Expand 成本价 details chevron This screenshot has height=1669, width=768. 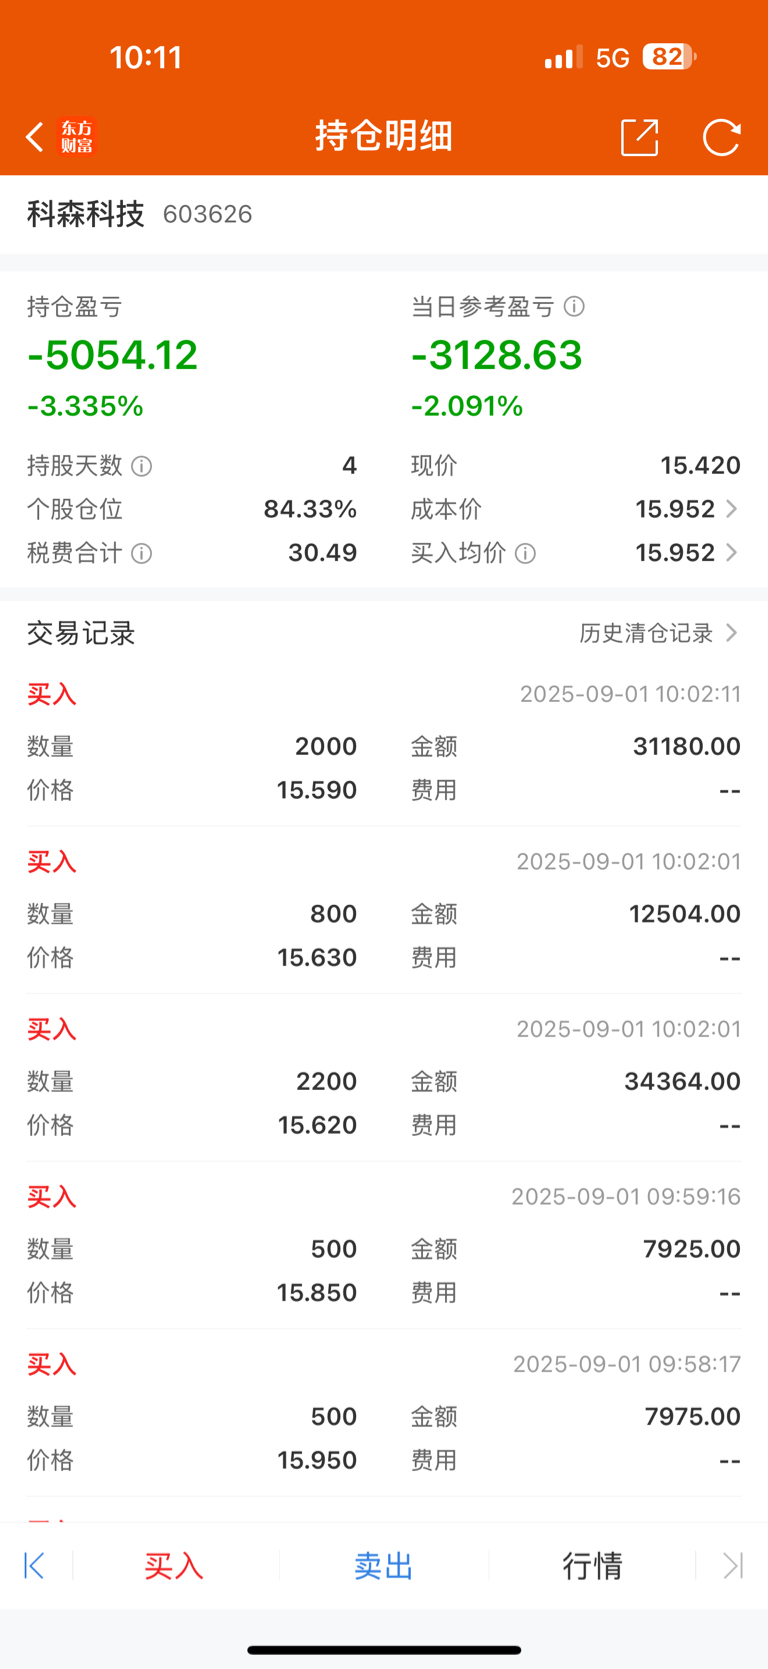pos(732,509)
